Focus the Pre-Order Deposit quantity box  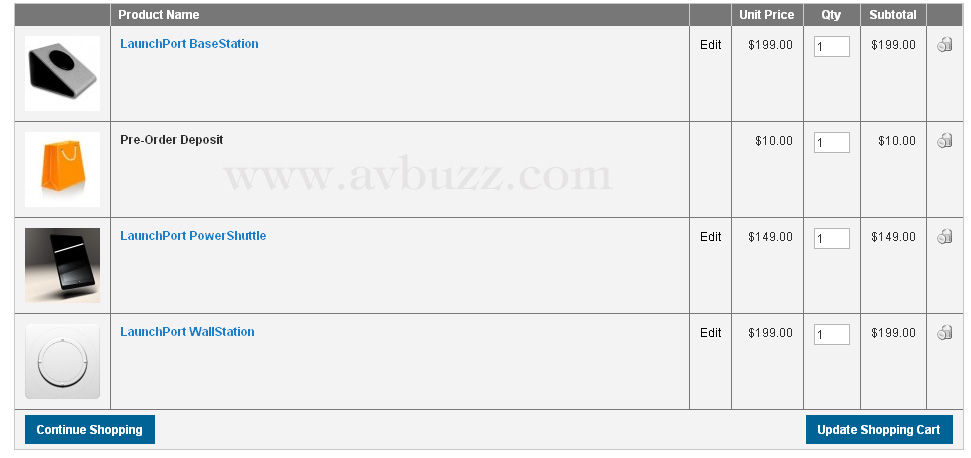pos(831,143)
